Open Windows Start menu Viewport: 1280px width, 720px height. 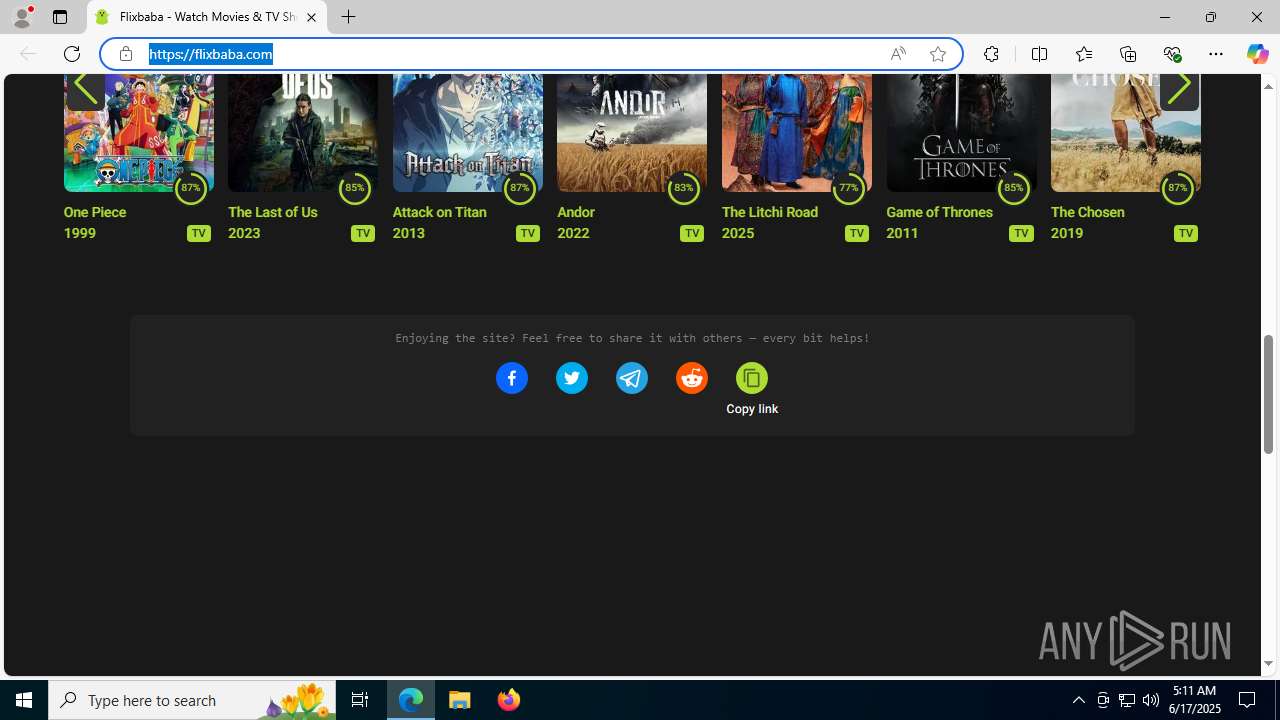coord(24,700)
